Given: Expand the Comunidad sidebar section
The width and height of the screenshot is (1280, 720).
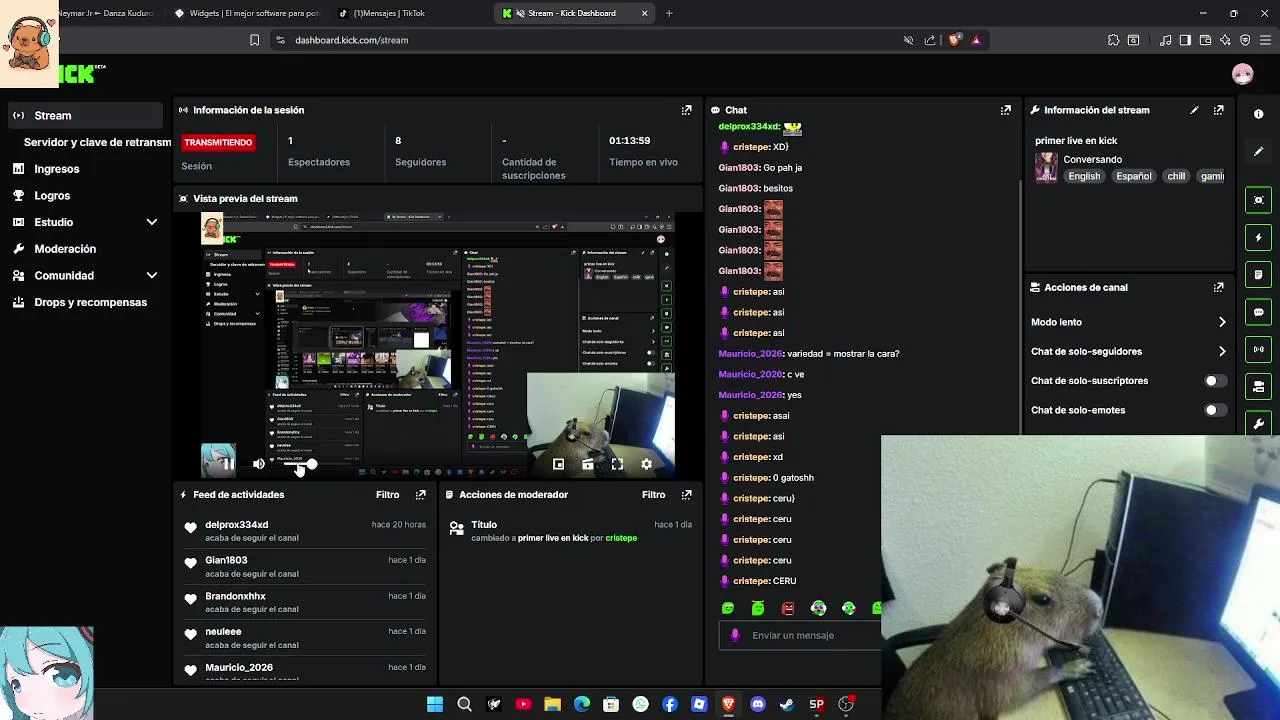Looking at the screenshot, I should 152,275.
